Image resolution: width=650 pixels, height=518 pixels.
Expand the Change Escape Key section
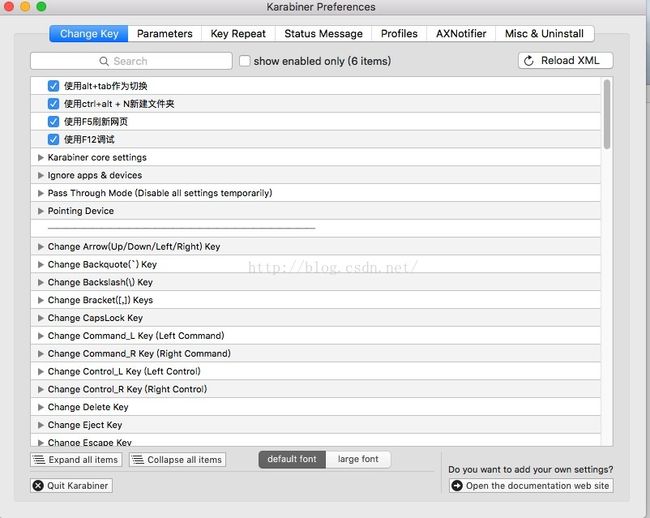point(41,443)
